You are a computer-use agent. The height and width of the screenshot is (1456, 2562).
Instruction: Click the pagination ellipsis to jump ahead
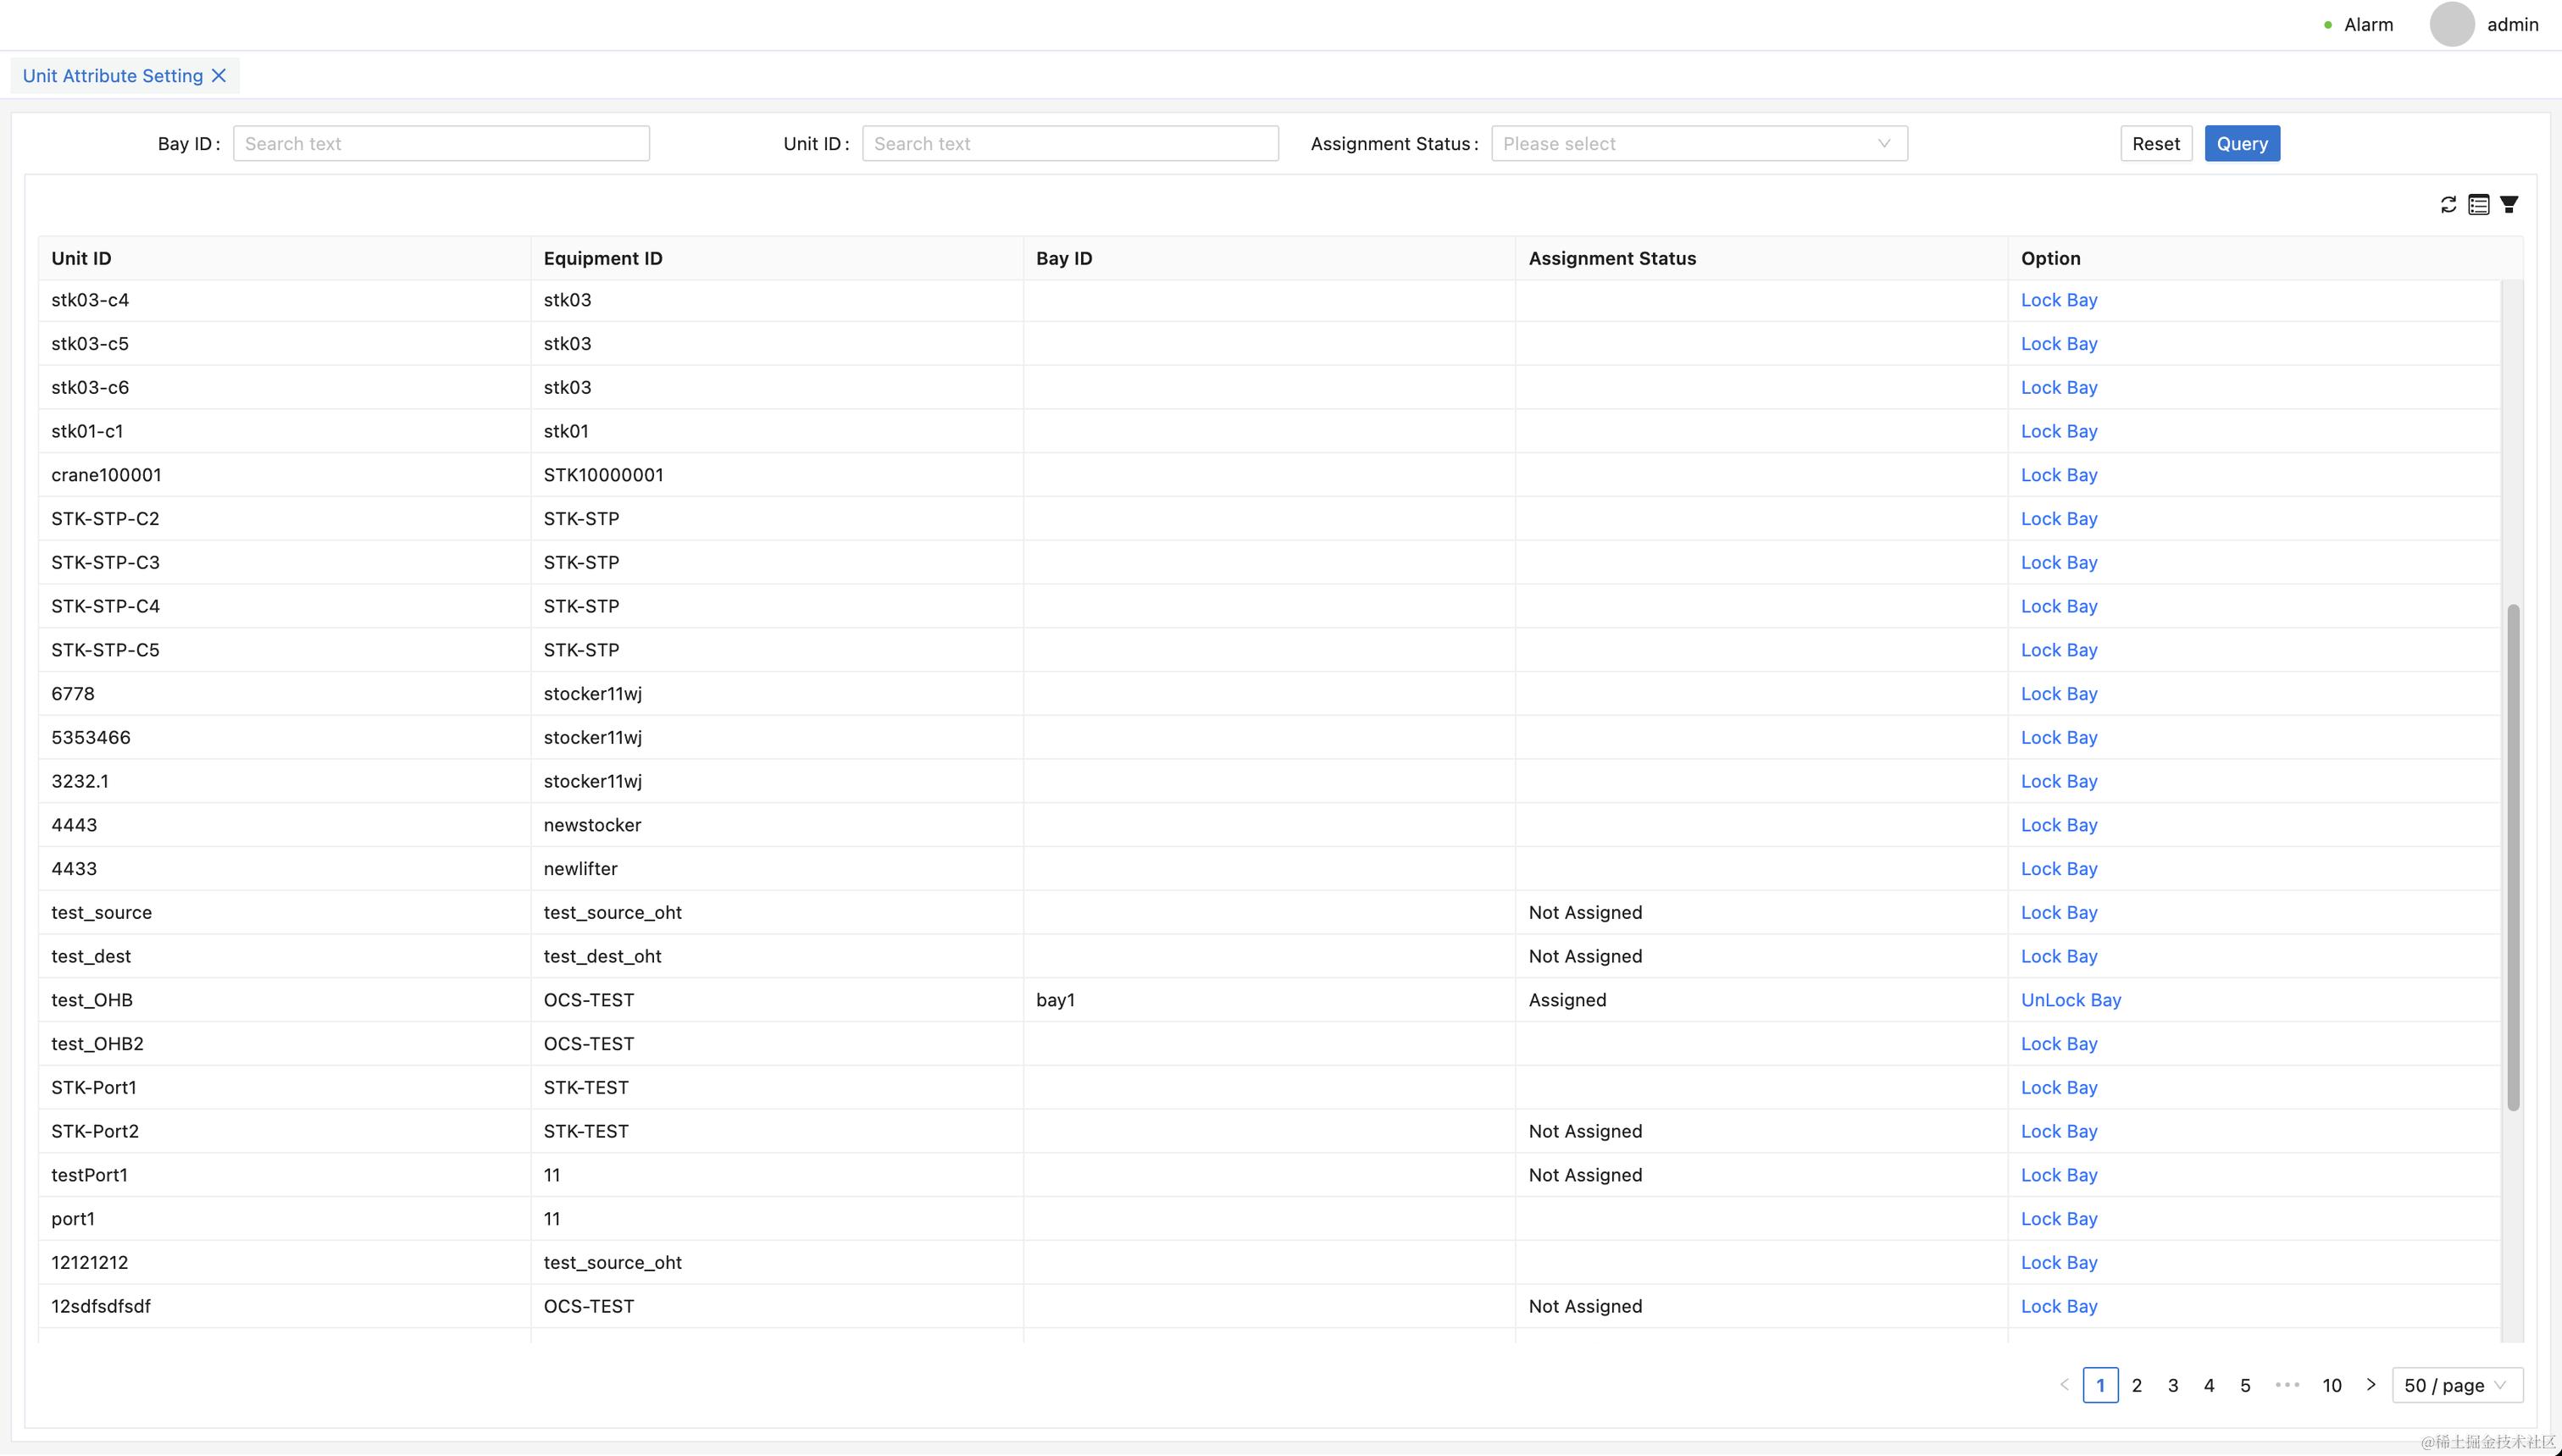[x=2287, y=1385]
